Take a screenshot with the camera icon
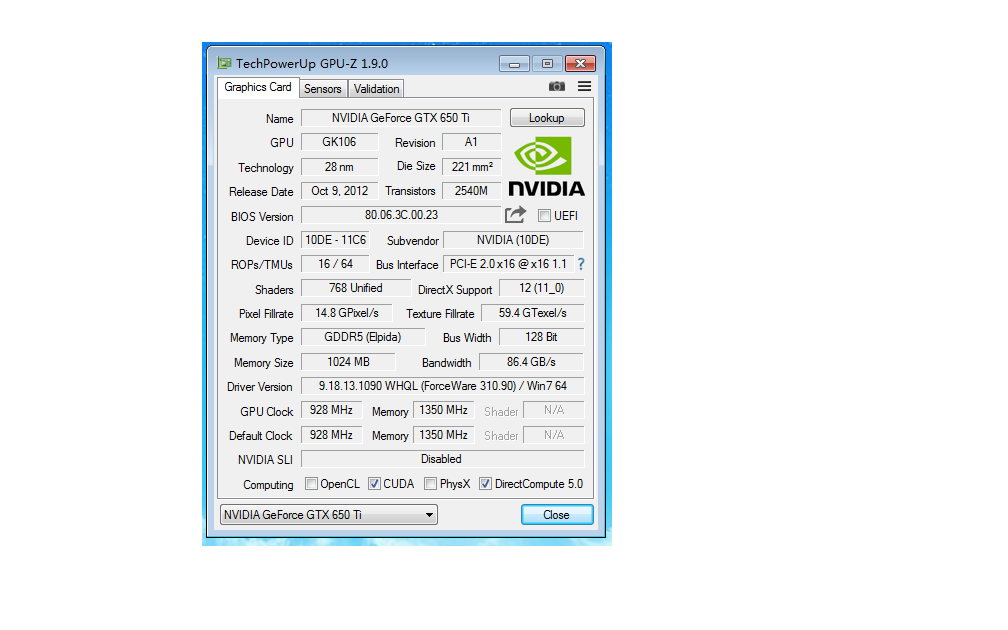 point(557,86)
